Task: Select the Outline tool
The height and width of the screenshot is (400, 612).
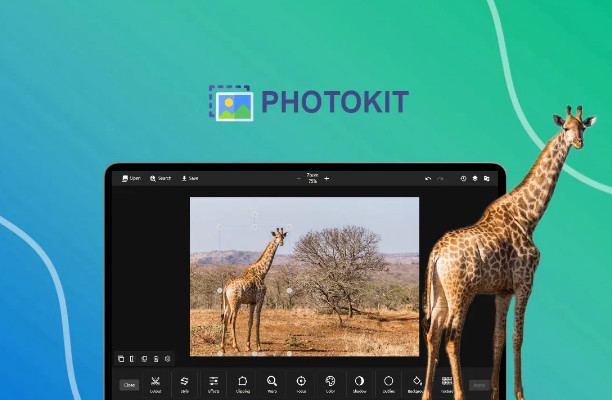Action: 388,382
